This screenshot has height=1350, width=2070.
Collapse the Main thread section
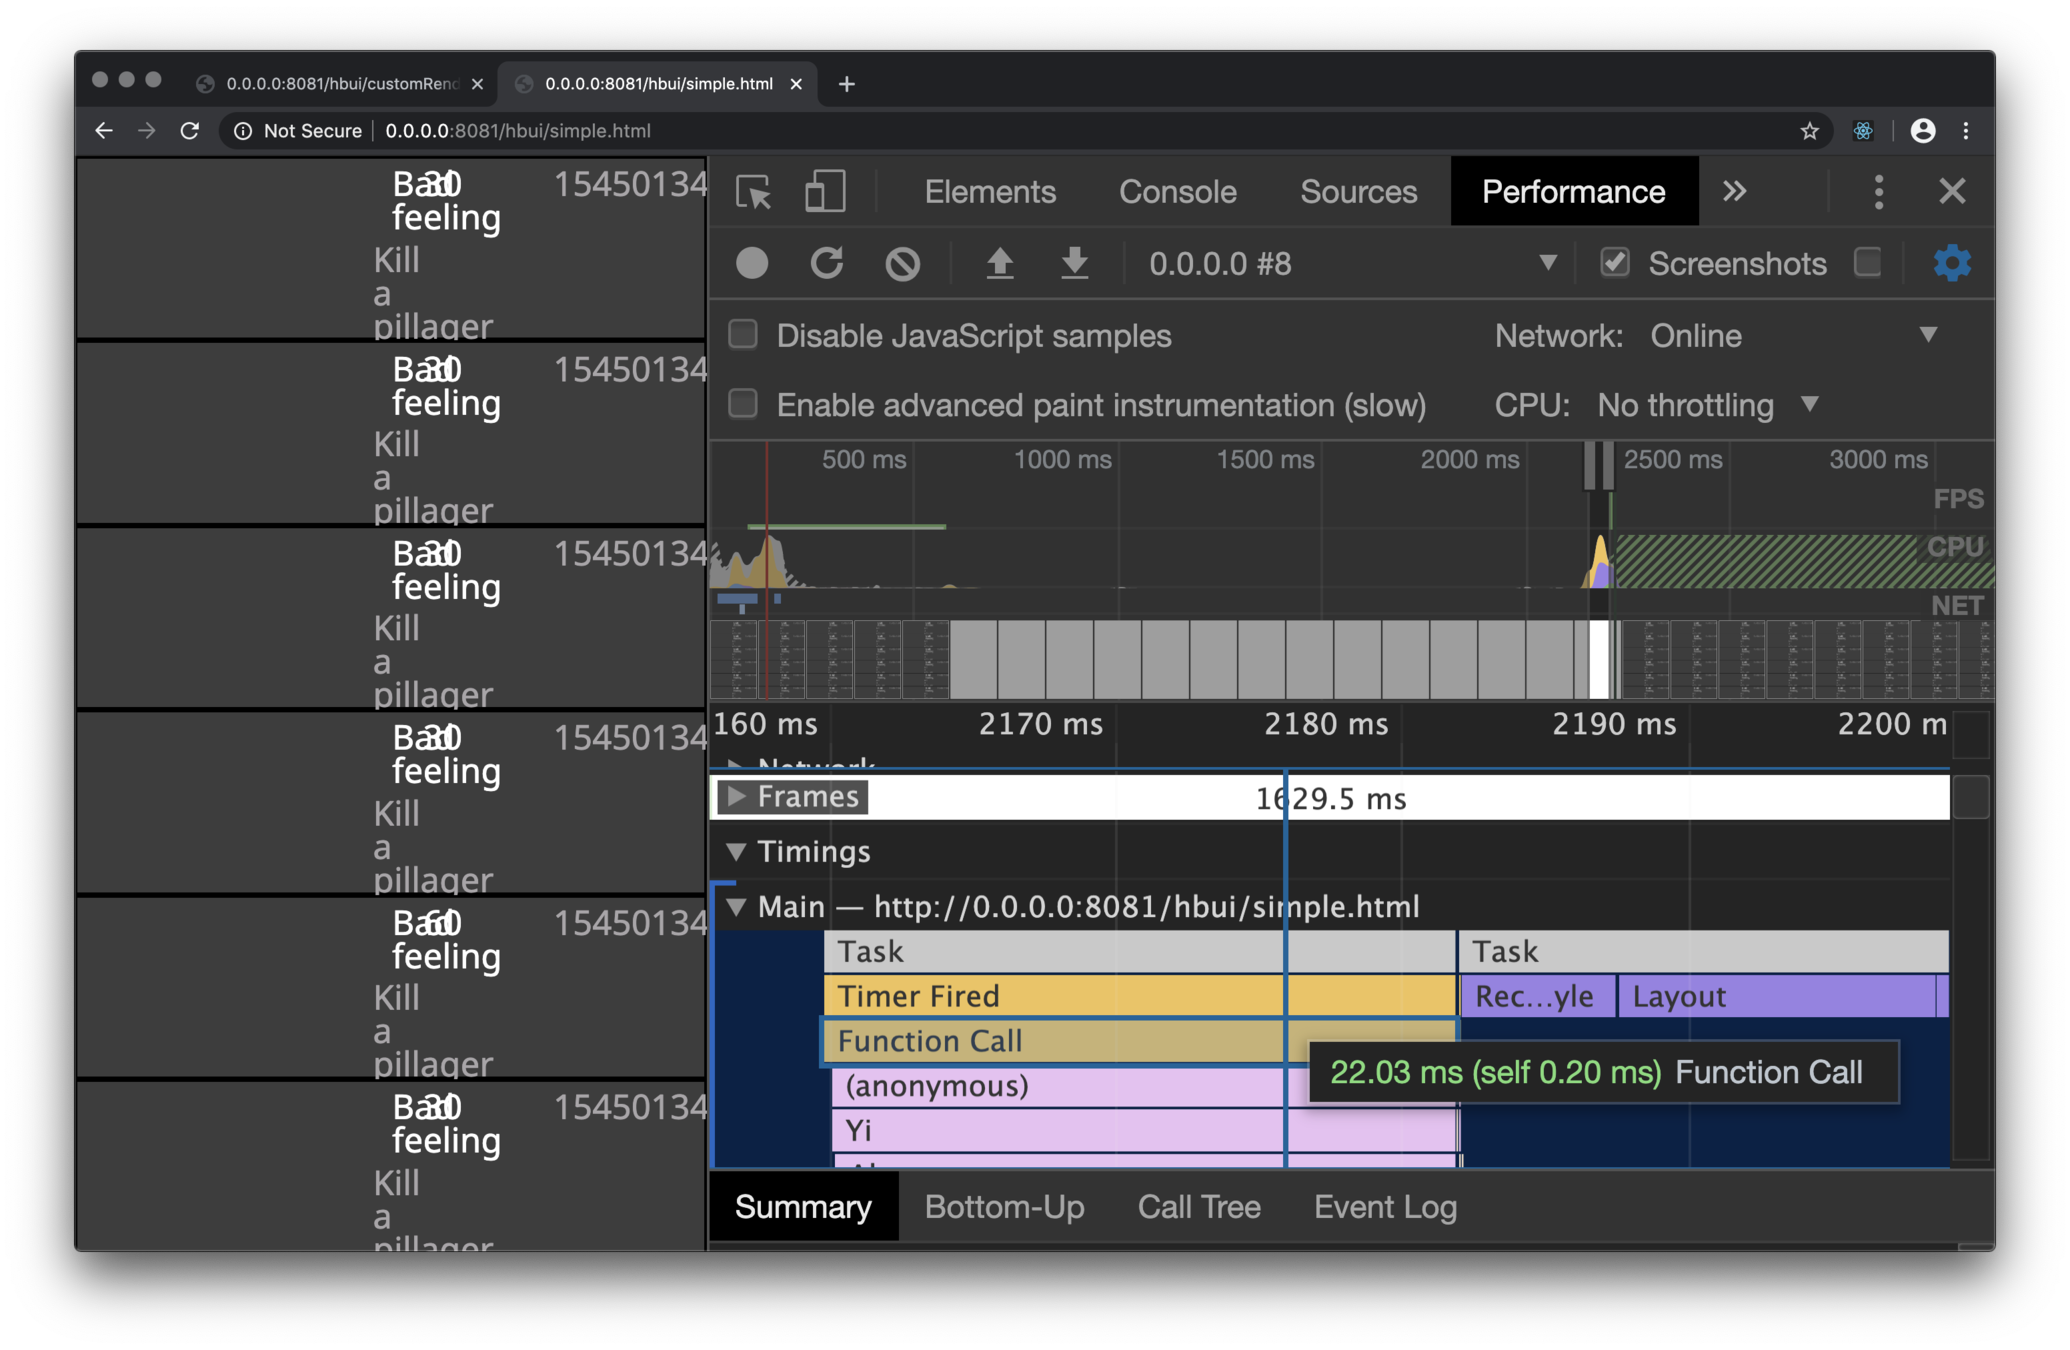coord(737,907)
